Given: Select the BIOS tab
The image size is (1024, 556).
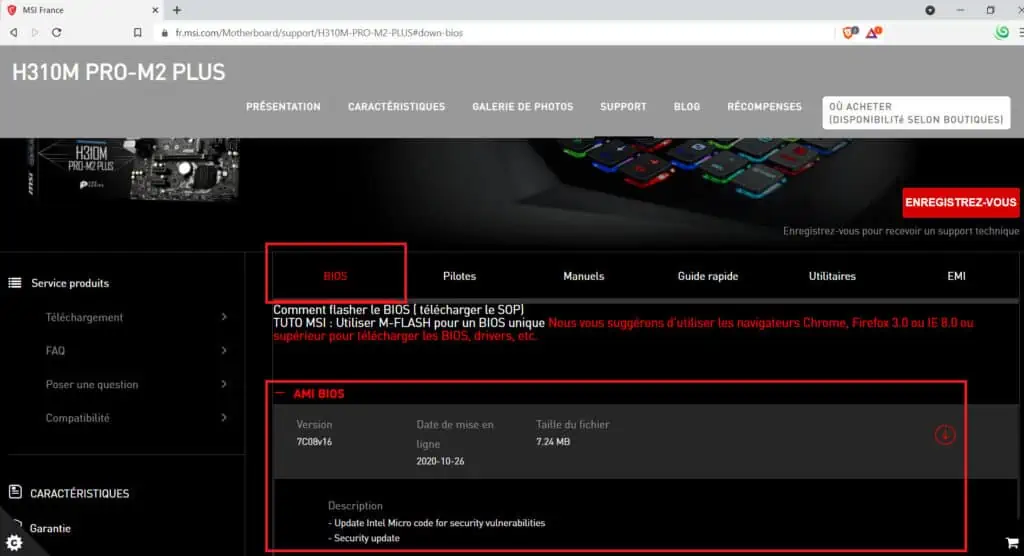Looking at the screenshot, I should coord(336,276).
